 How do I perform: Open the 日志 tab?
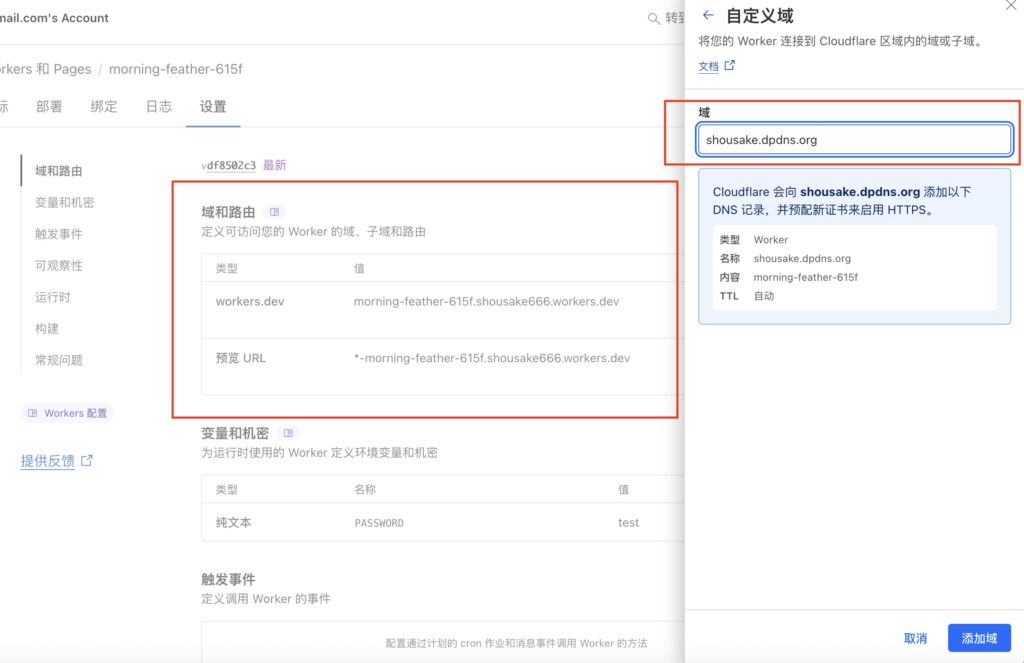[159, 106]
